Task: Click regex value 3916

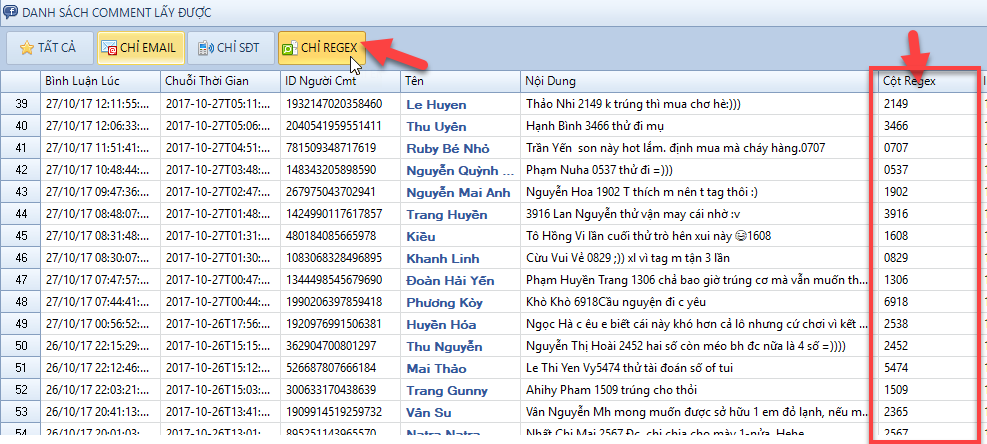Action: [896, 214]
